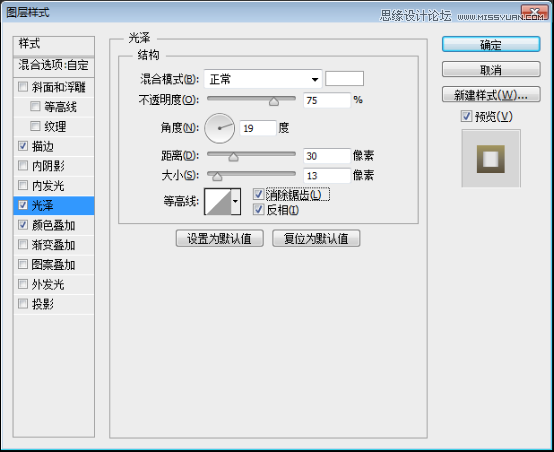Uncheck the 光泽 effect checkbox
The height and width of the screenshot is (452, 554).
coord(23,205)
